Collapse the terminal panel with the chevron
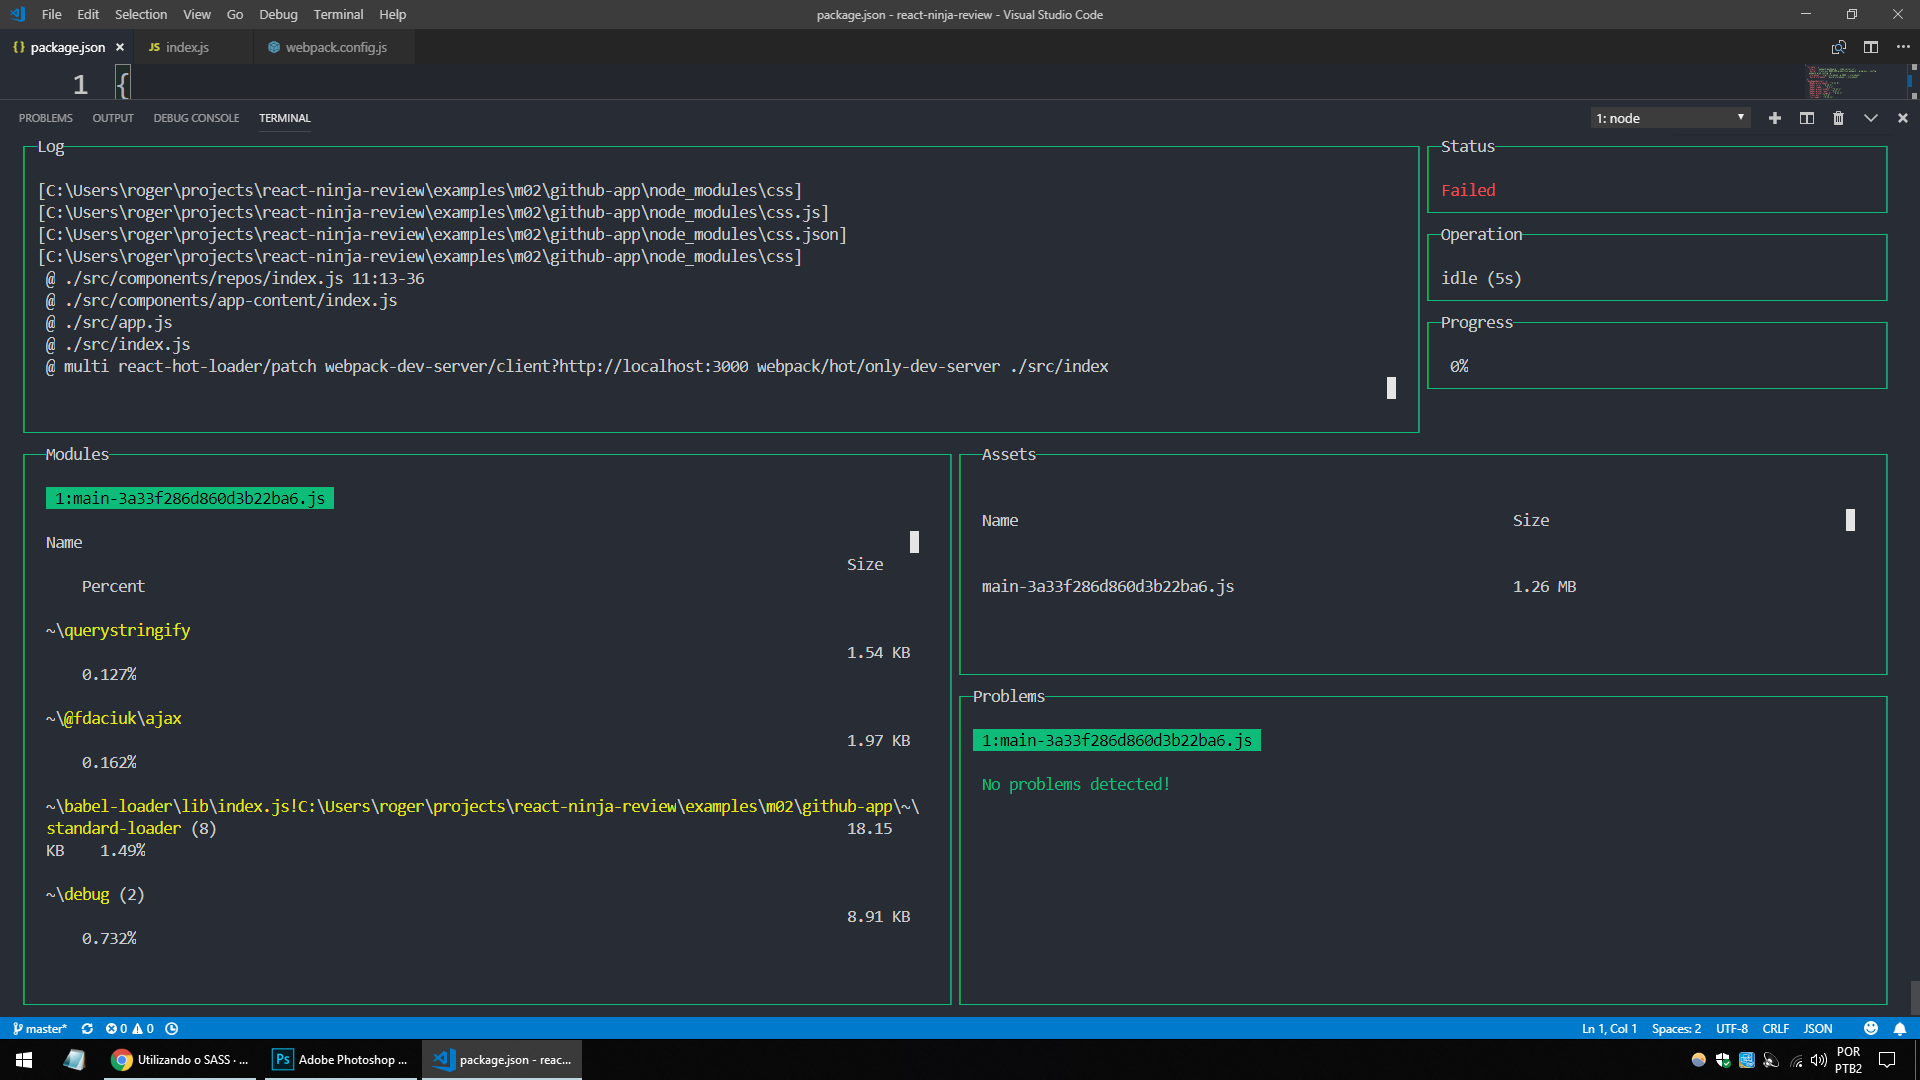 pyautogui.click(x=1871, y=118)
